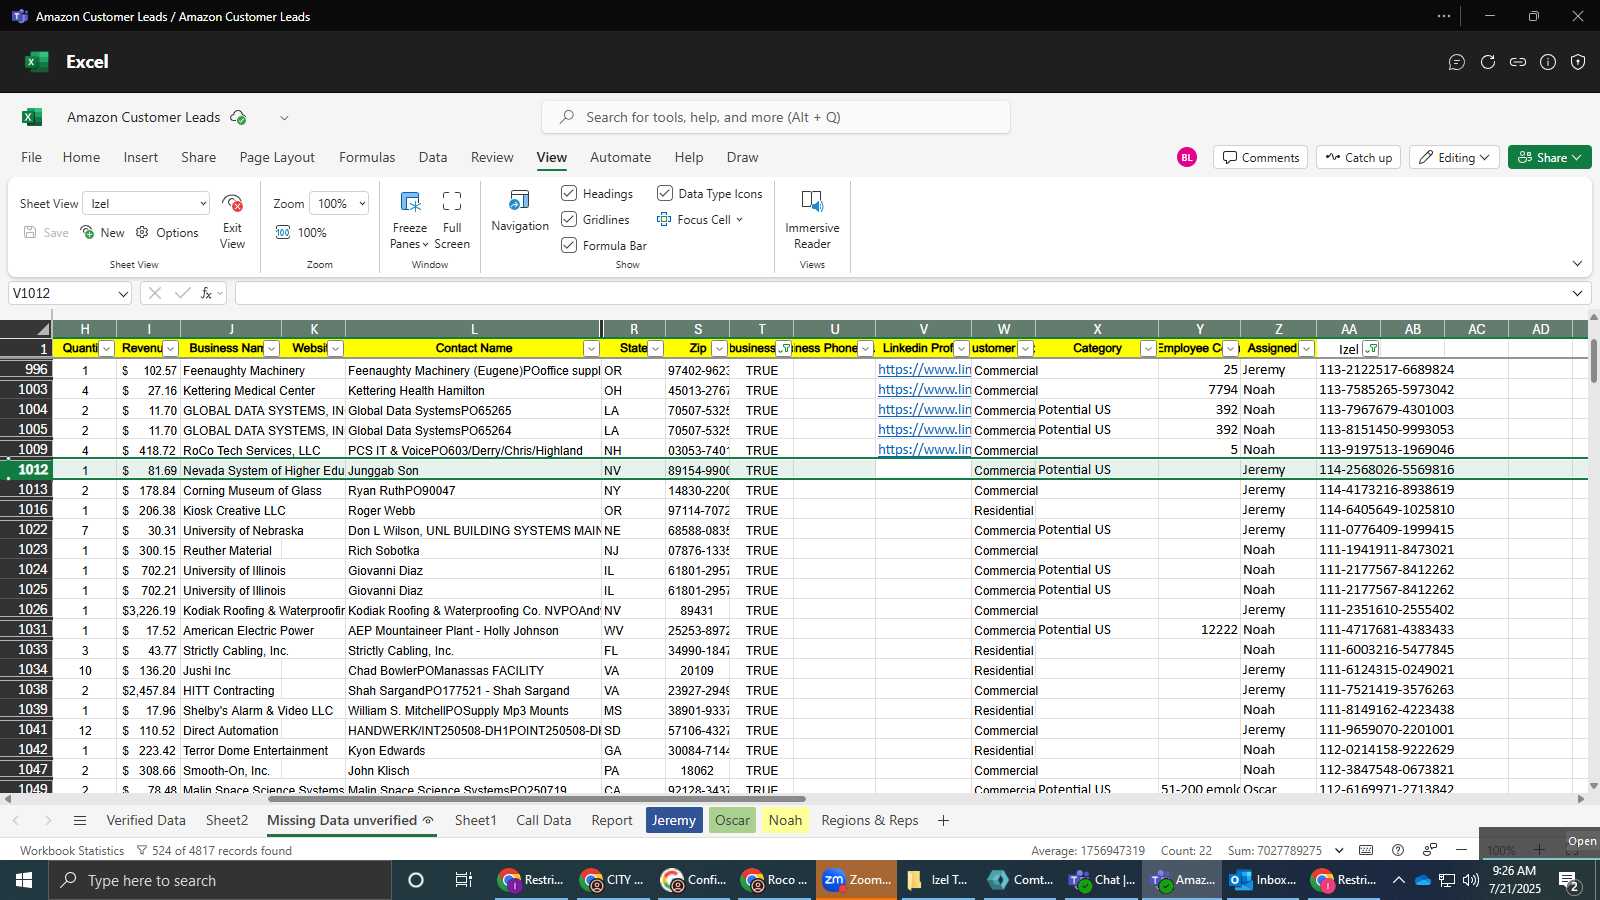Open the LinkedIn link in row 1009
1600x900 pixels.
click(924, 450)
